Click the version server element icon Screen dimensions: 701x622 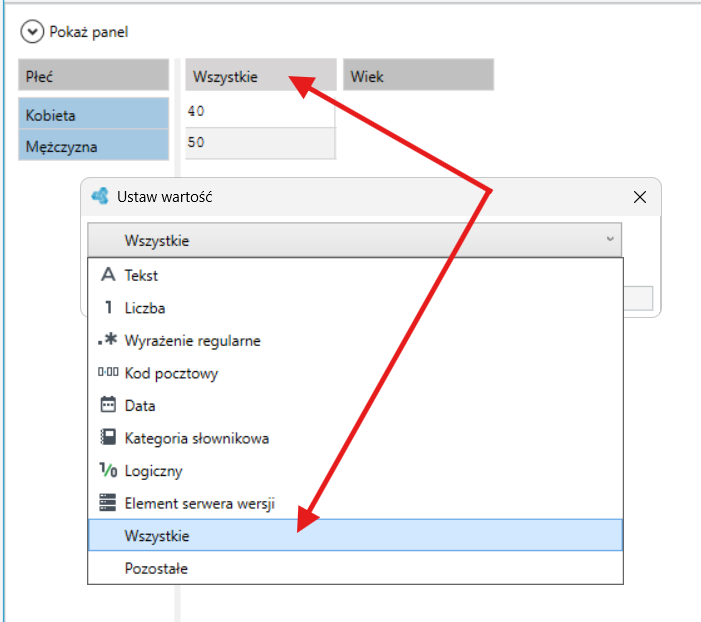(x=108, y=502)
